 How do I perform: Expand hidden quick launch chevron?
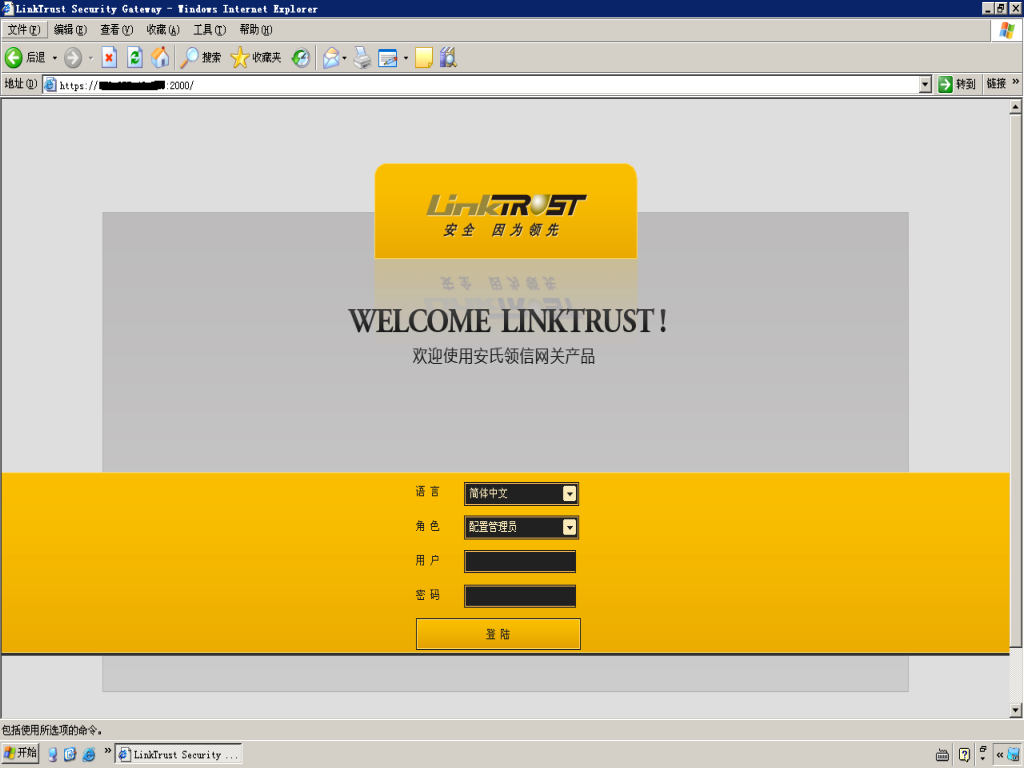tap(108, 750)
